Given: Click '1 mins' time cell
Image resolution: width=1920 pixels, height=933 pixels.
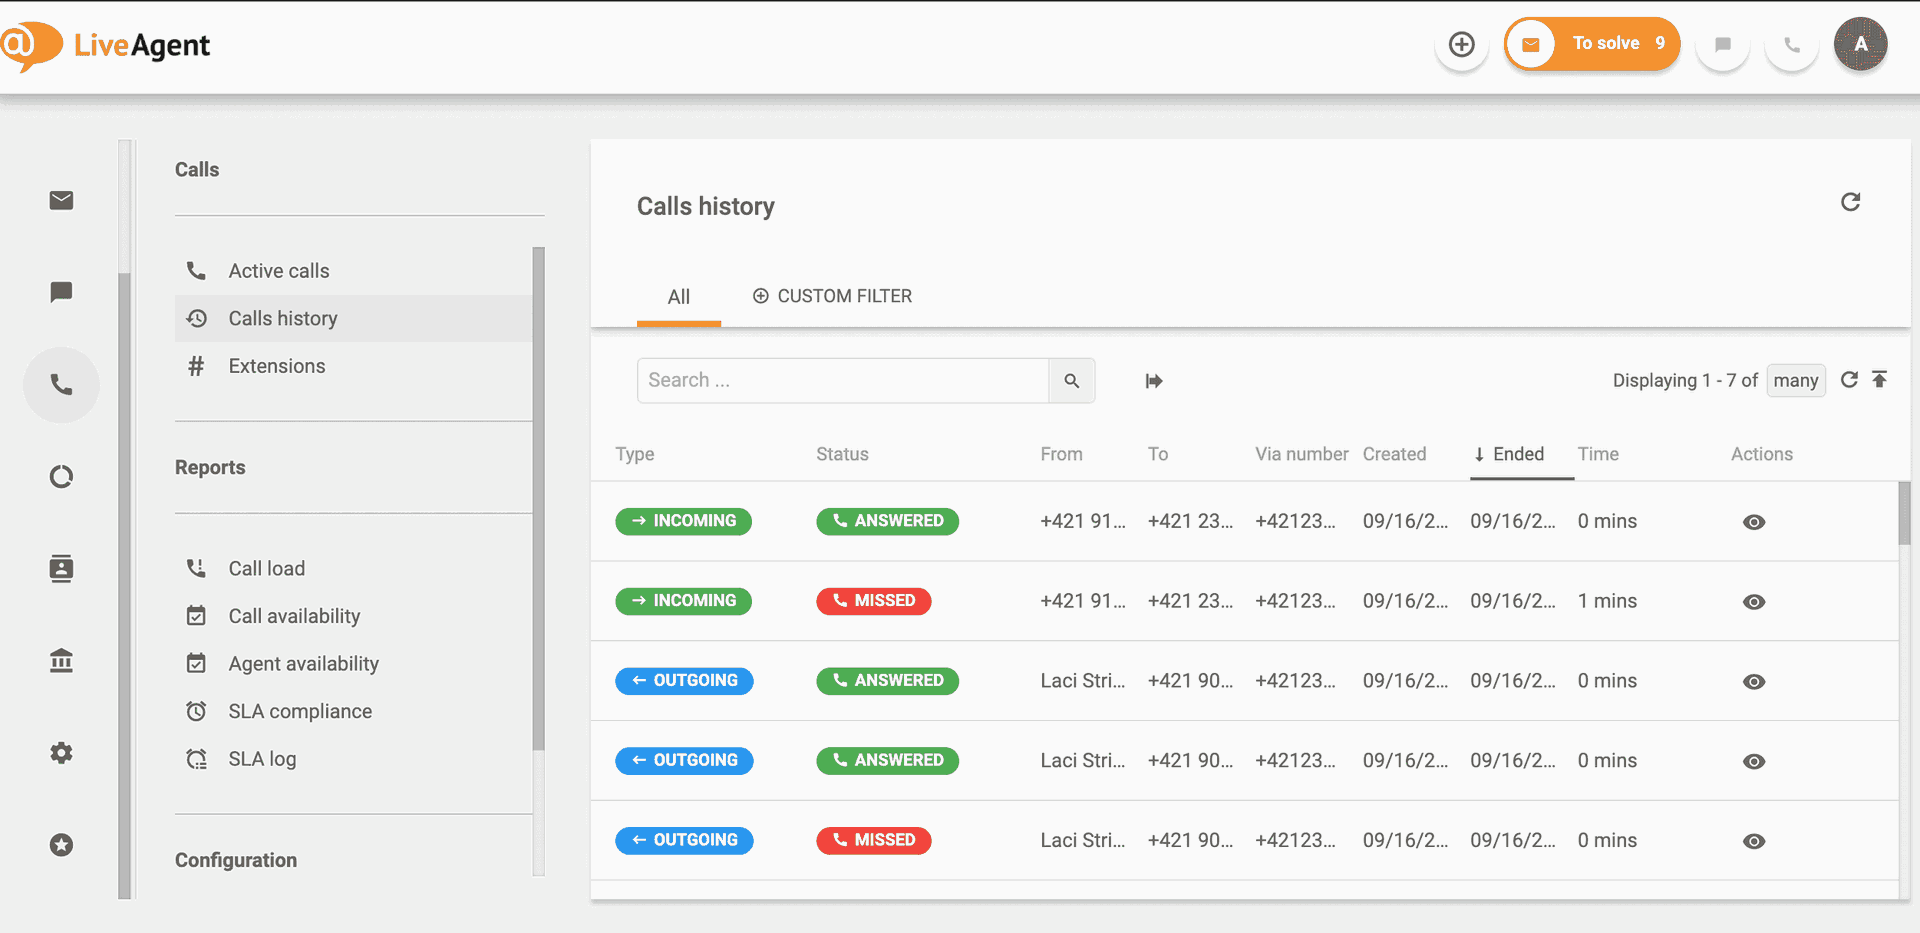Looking at the screenshot, I should (1607, 601).
